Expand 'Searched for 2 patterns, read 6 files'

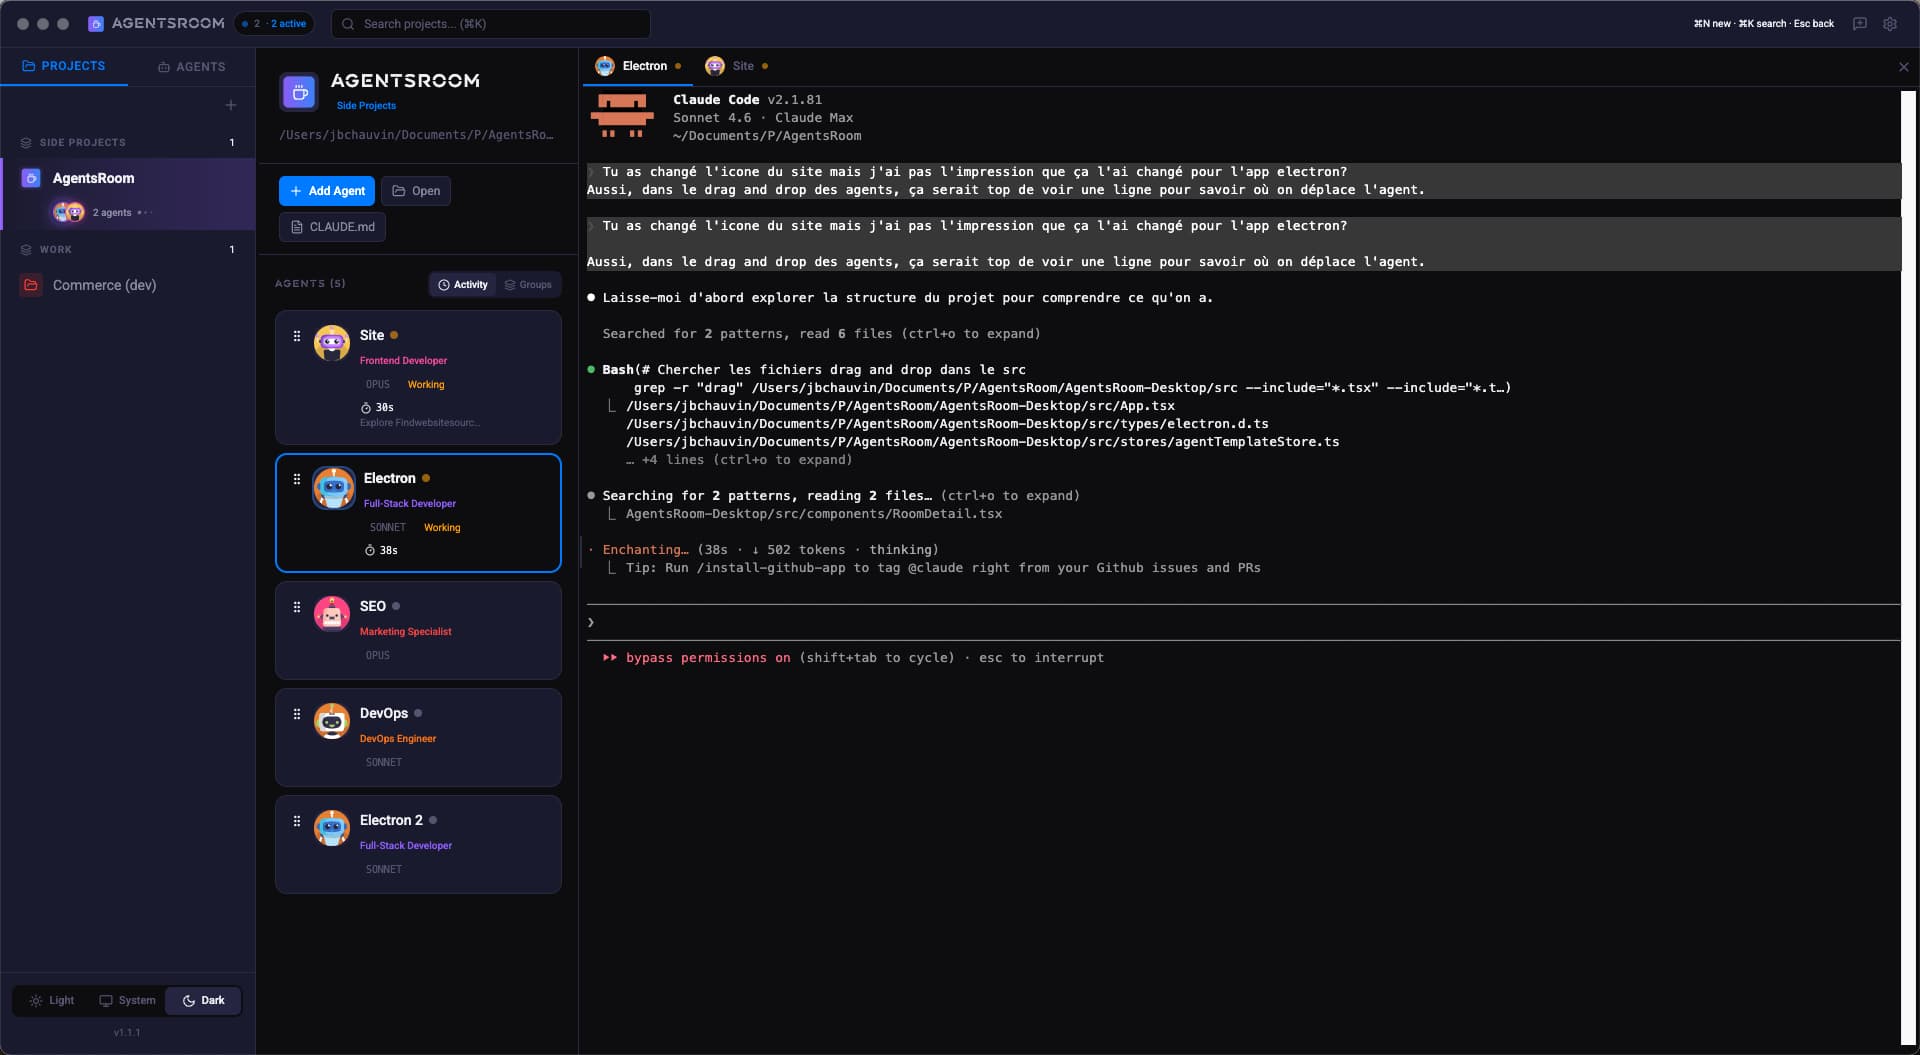[x=821, y=333]
